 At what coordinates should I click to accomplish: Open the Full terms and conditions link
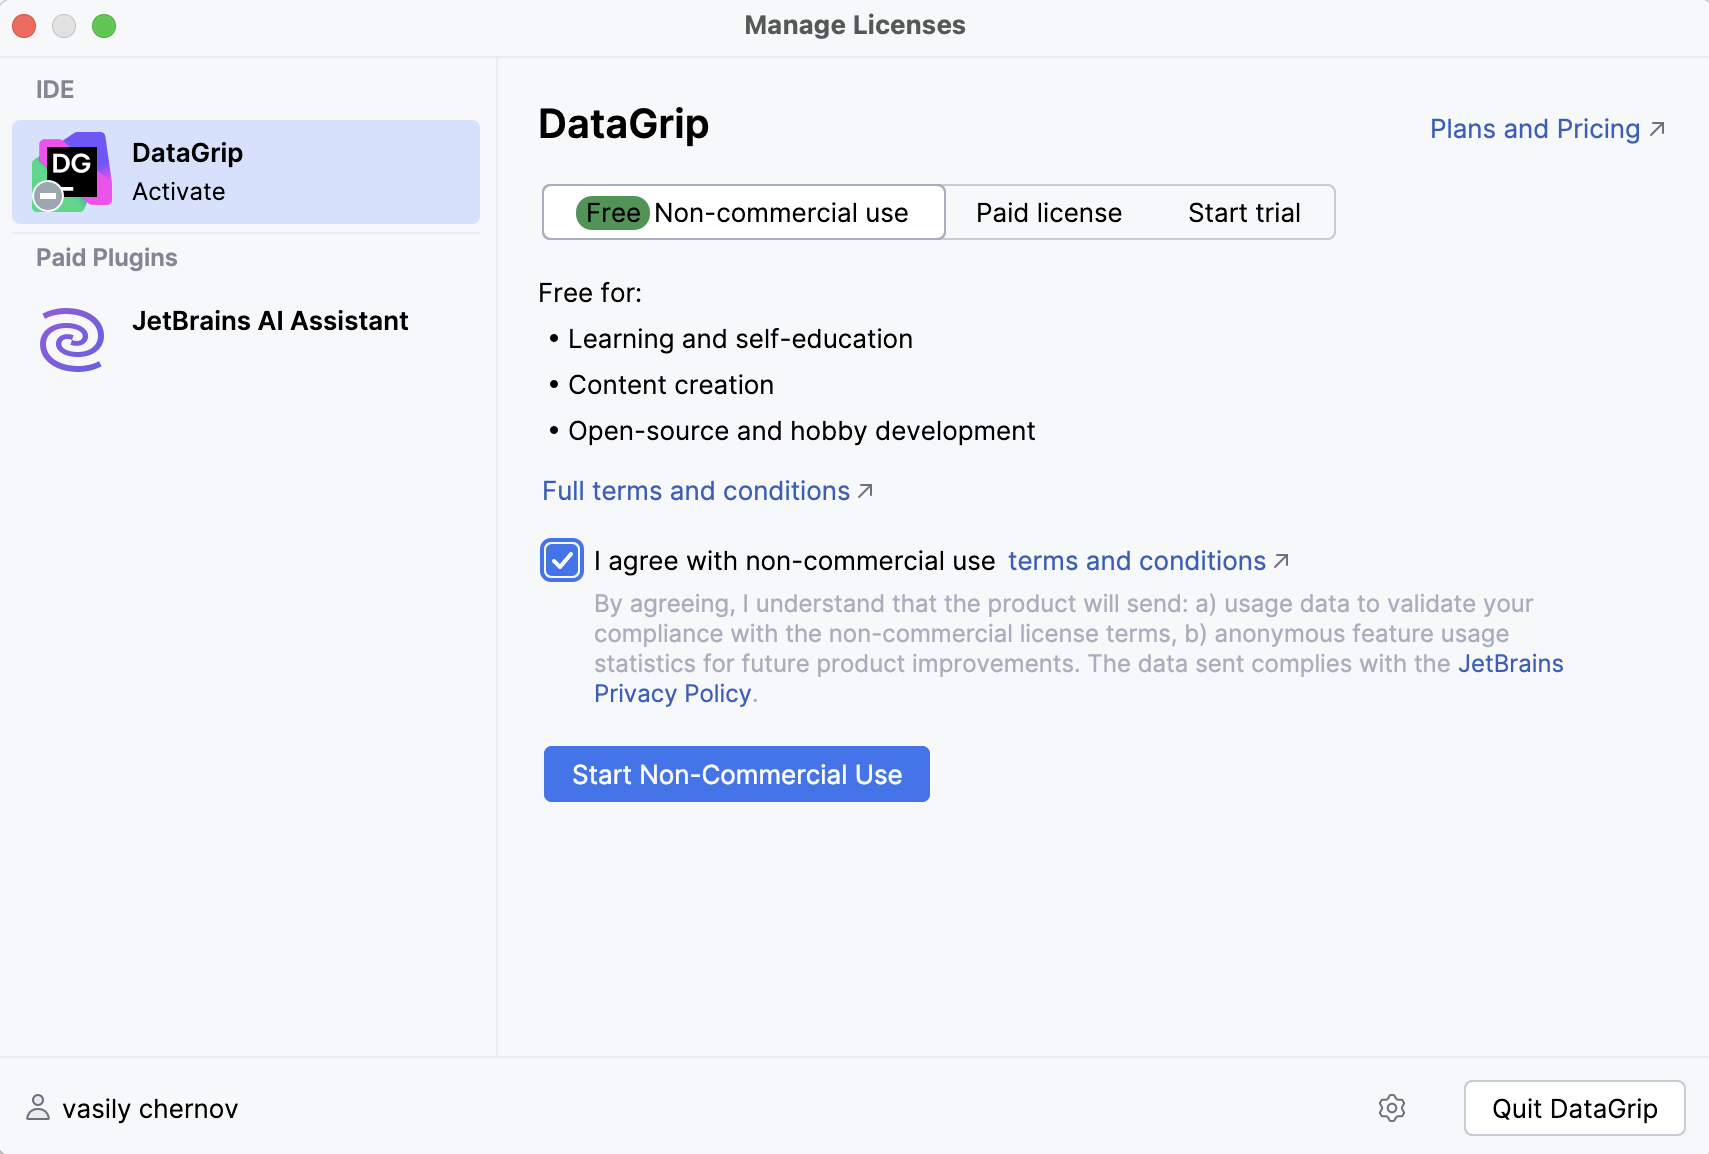click(x=696, y=490)
